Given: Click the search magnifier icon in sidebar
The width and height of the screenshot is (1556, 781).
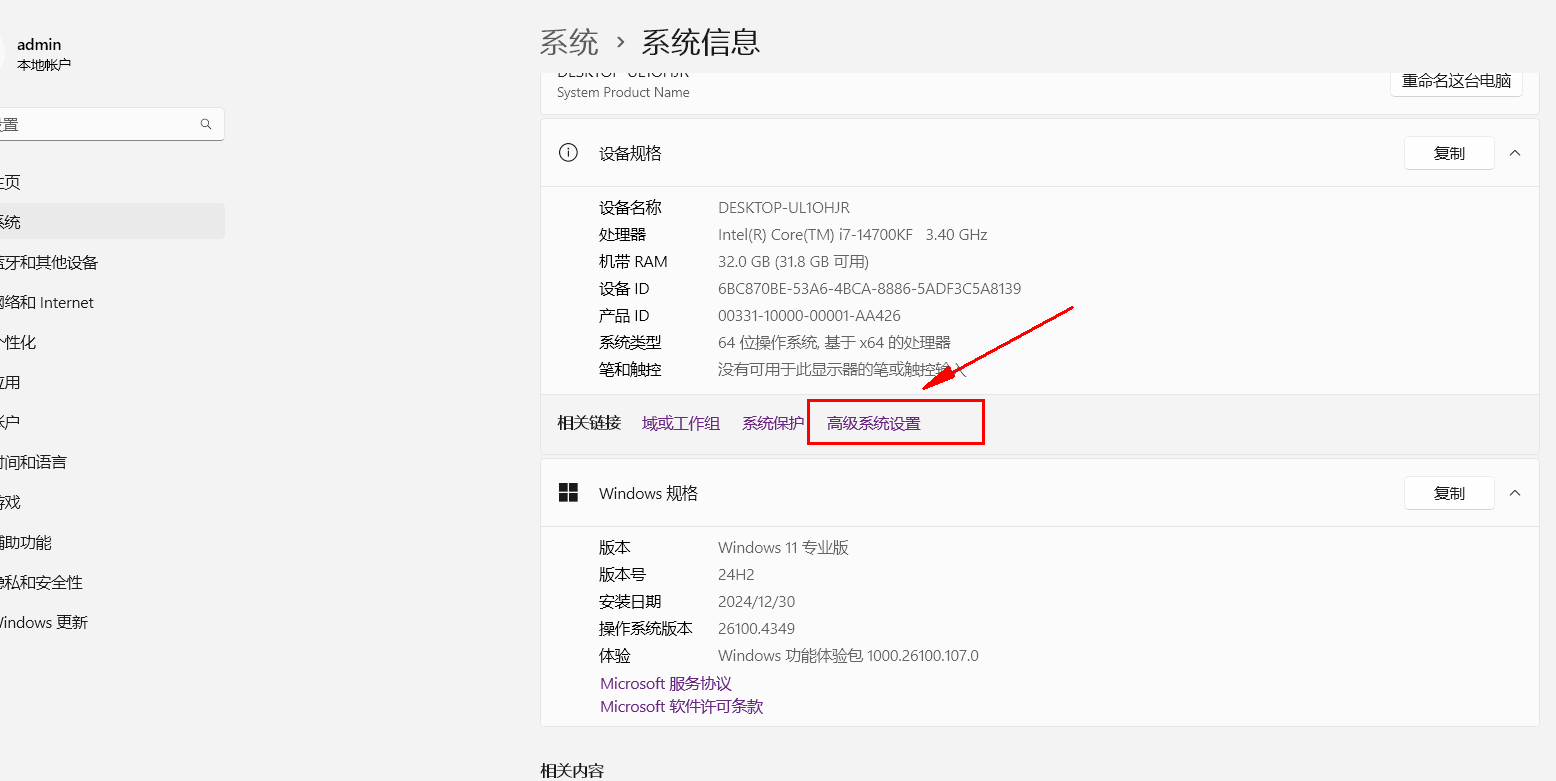Looking at the screenshot, I should coord(206,125).
